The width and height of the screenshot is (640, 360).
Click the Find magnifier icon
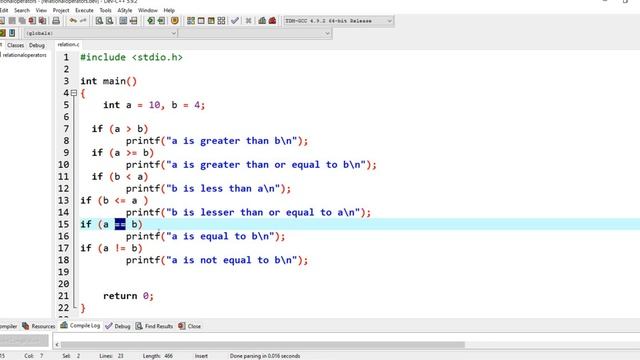pyautogui.click(x=99, y=21)
